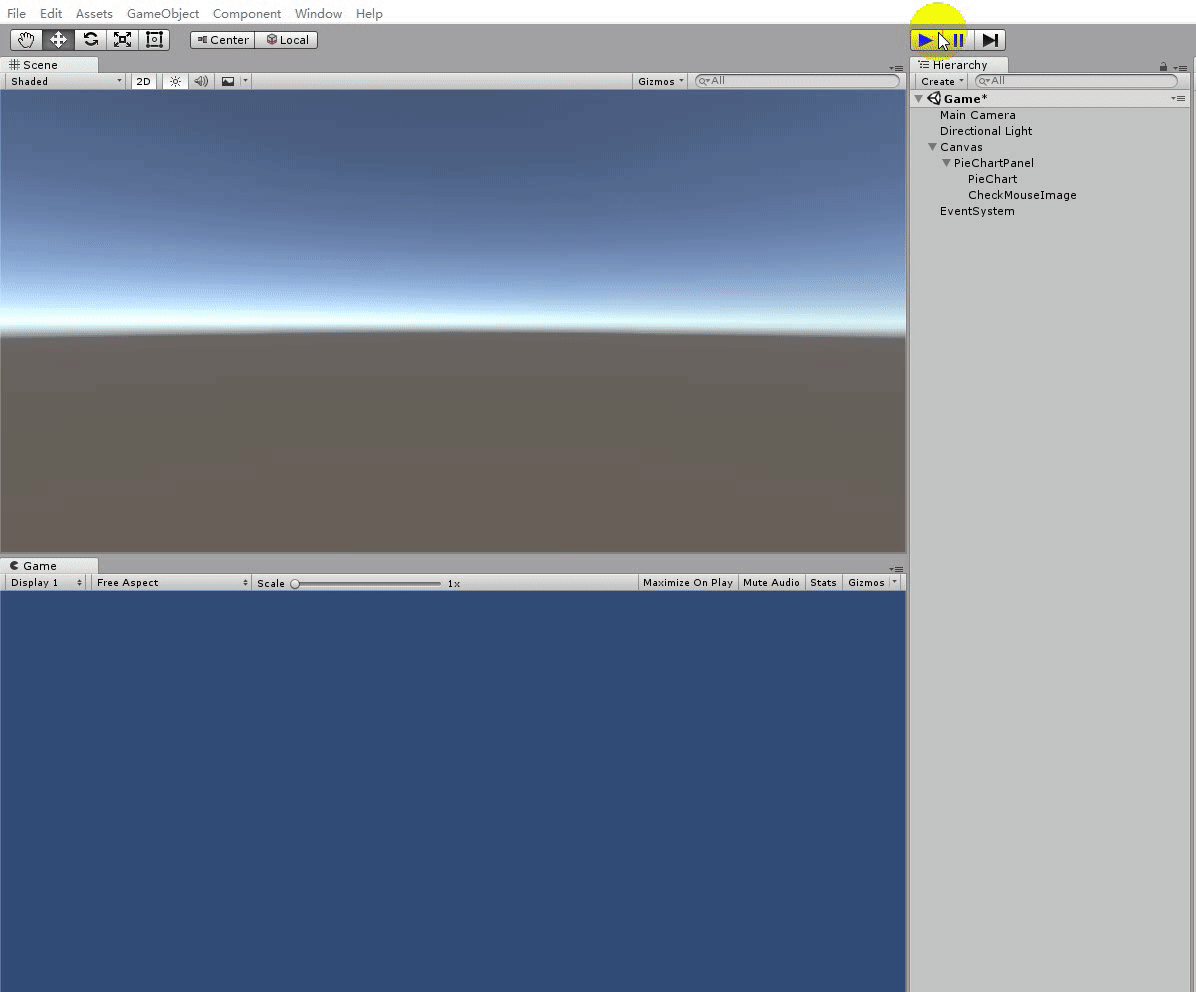The width and height of the screenshot is (1196, 992).
Task: Click the Unity scene icon beside Game*
Action: 934,98
